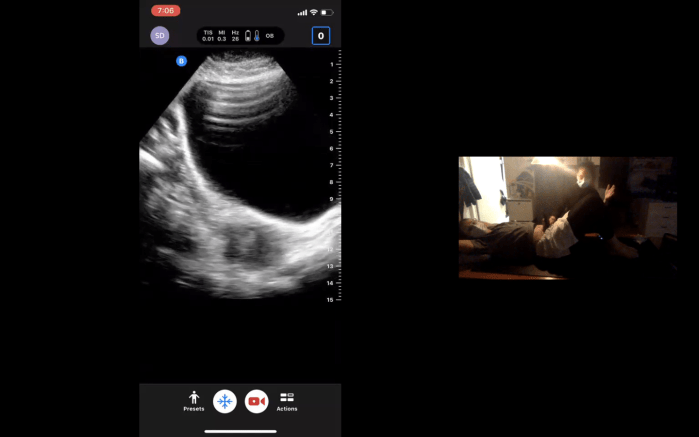Click the depth scale marker at 15 cm
699x437 pixels.
(x=330, y=299)
